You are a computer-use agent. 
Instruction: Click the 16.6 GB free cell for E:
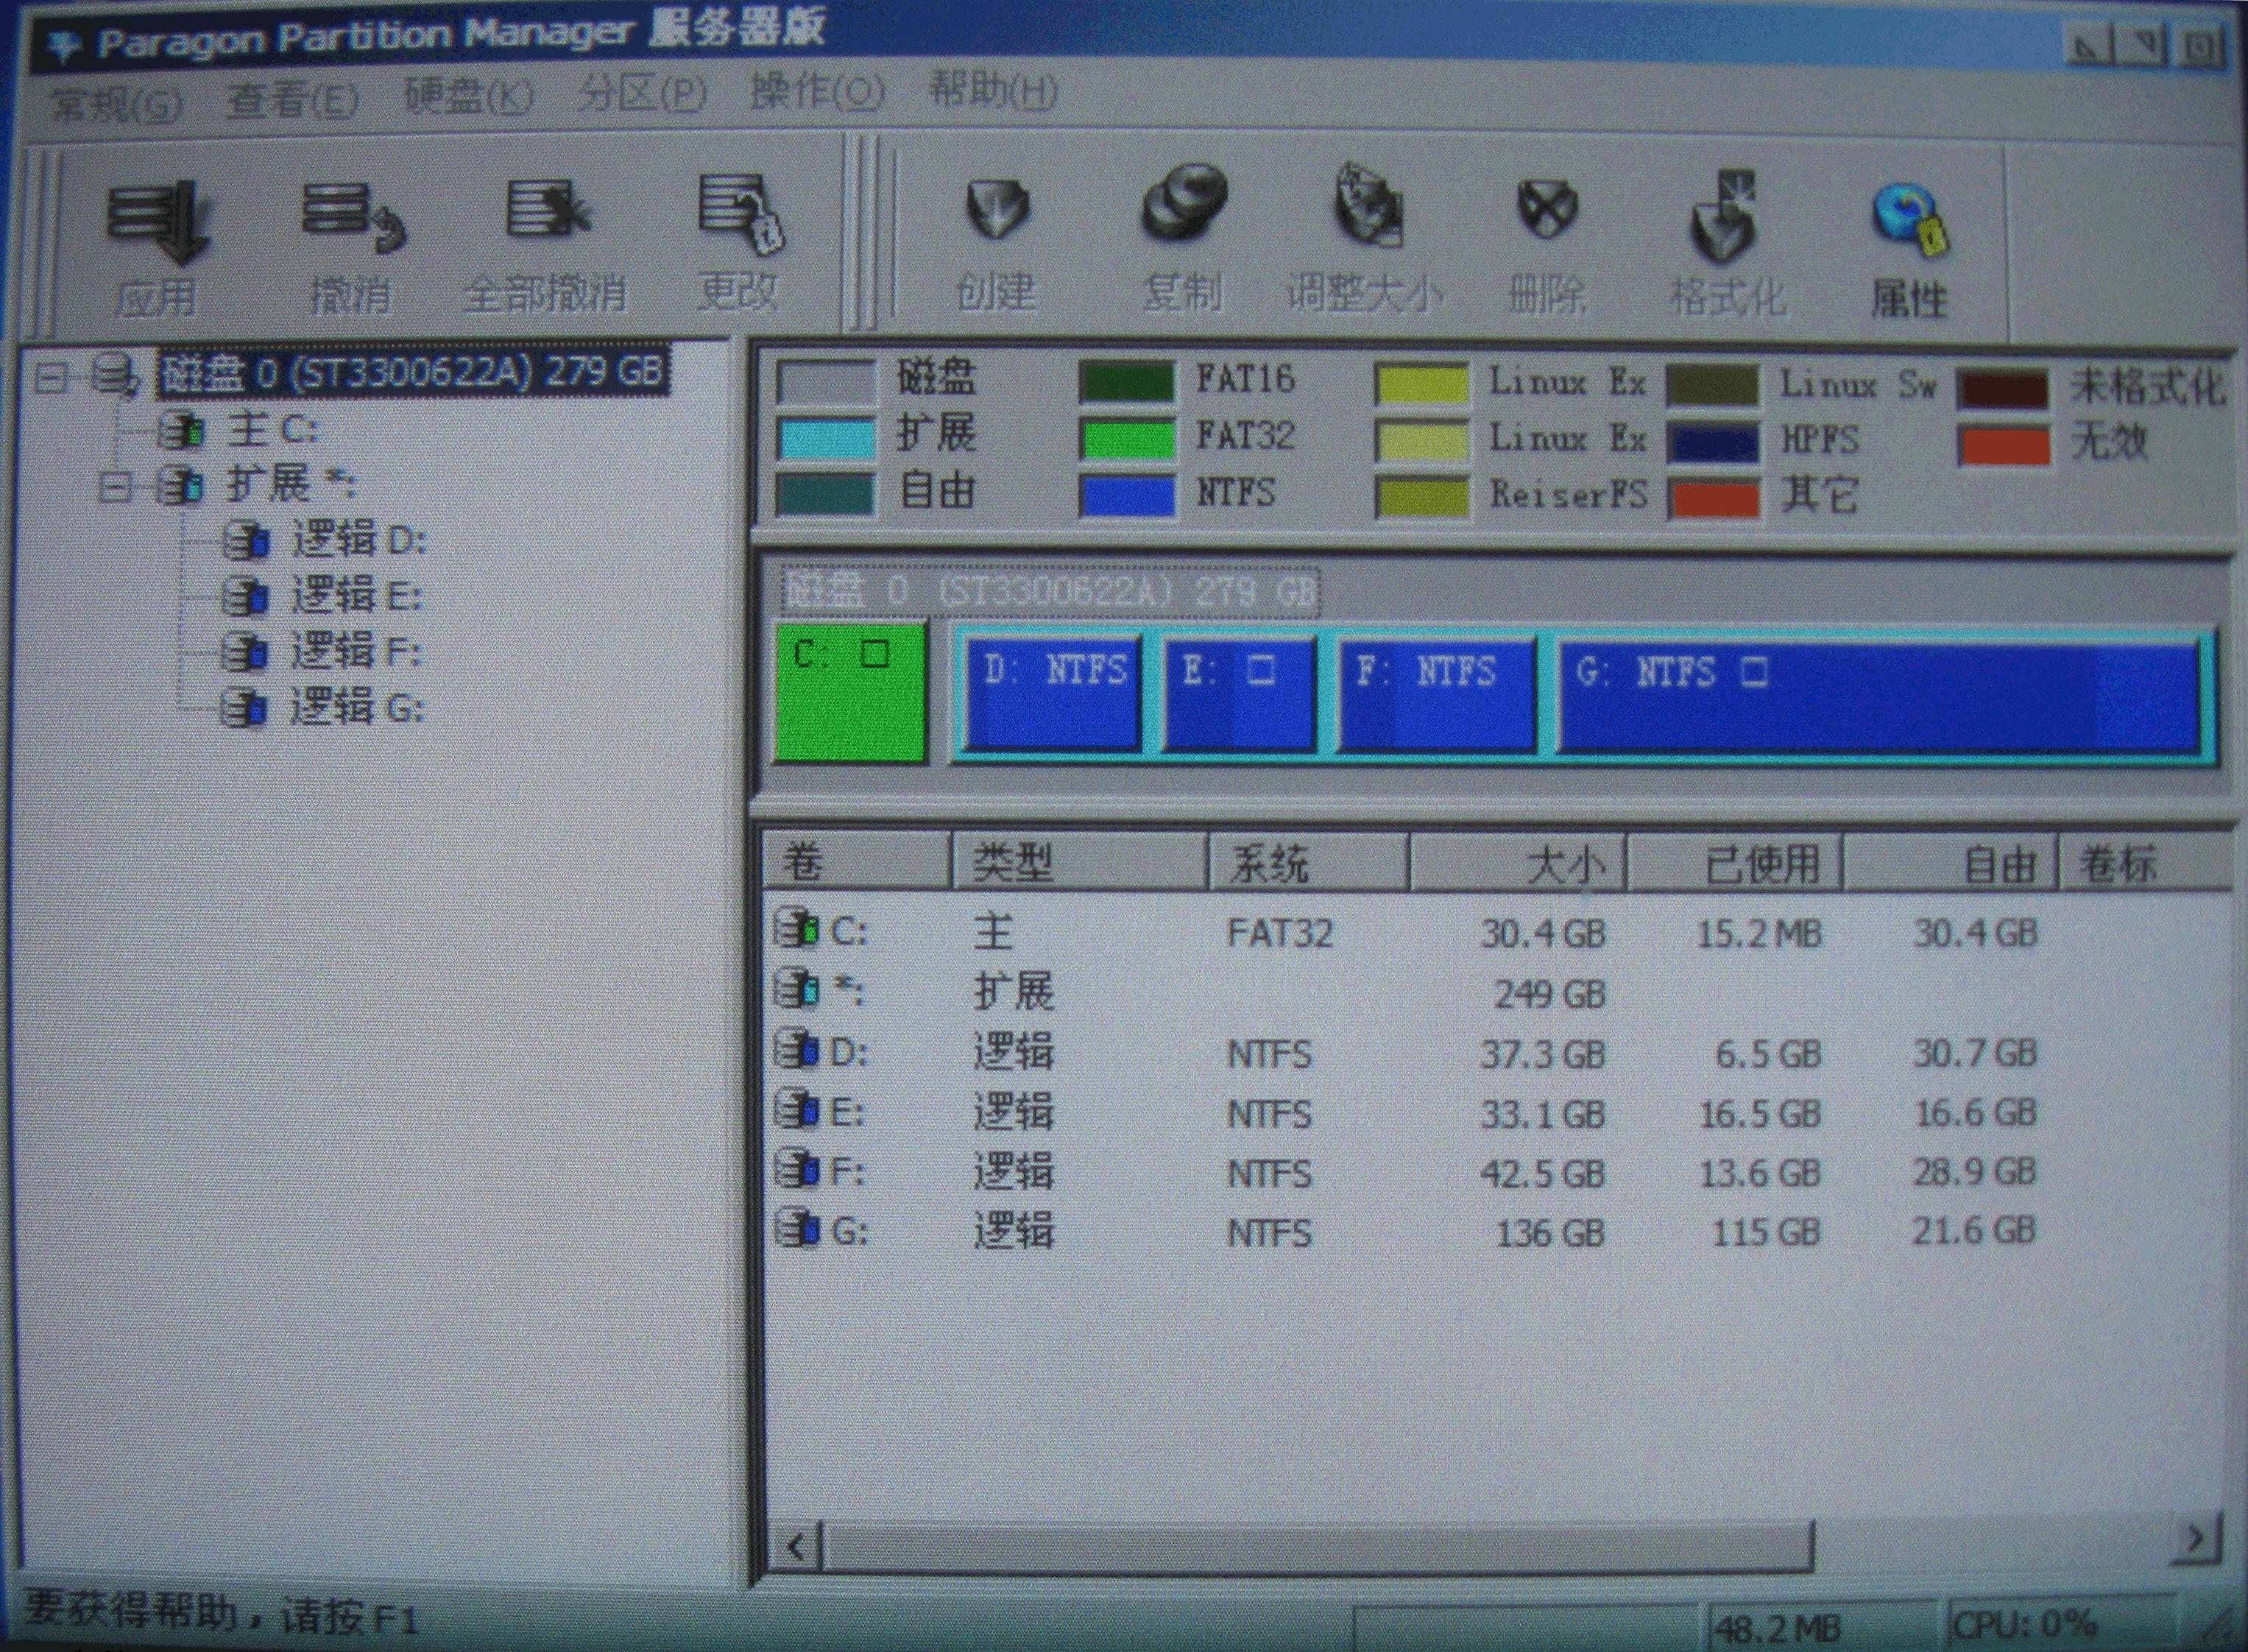1975,1112
